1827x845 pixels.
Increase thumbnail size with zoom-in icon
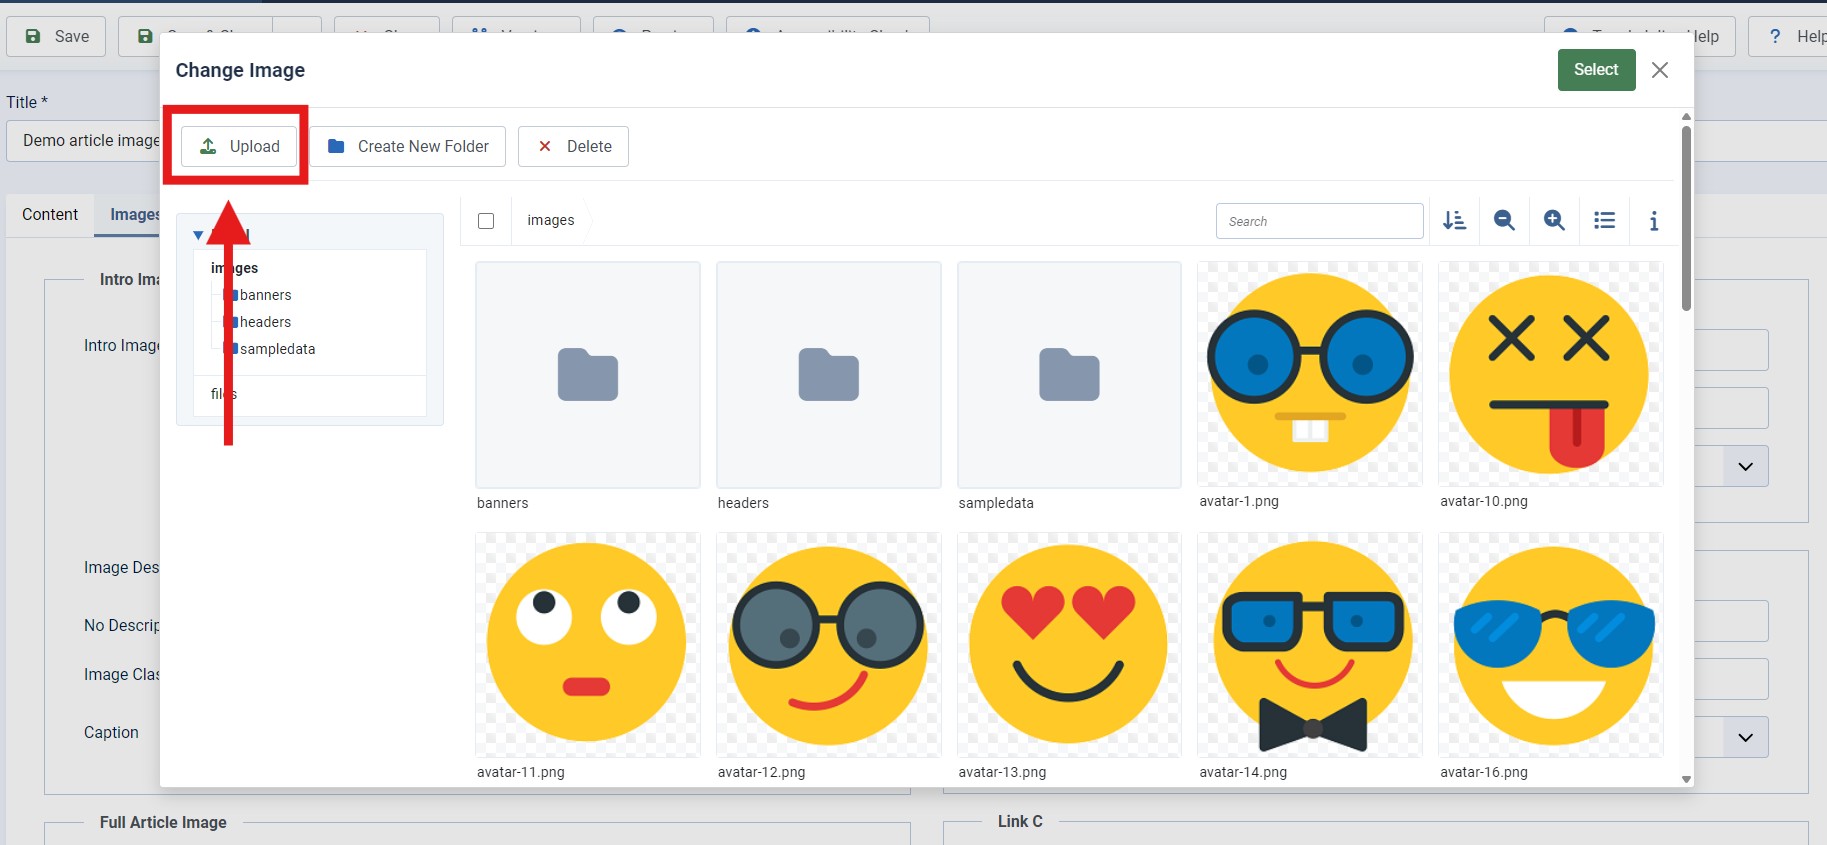(1554, 220)
